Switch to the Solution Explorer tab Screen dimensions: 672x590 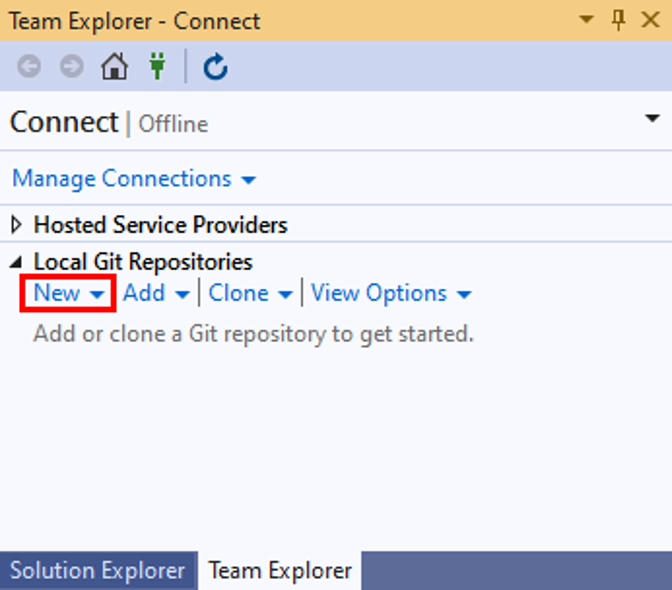click(x=97, y=571)
